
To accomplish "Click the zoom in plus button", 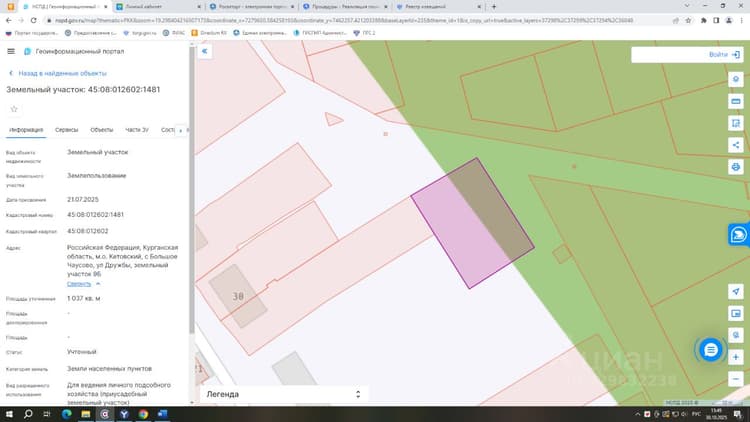I will pos(736,357).
